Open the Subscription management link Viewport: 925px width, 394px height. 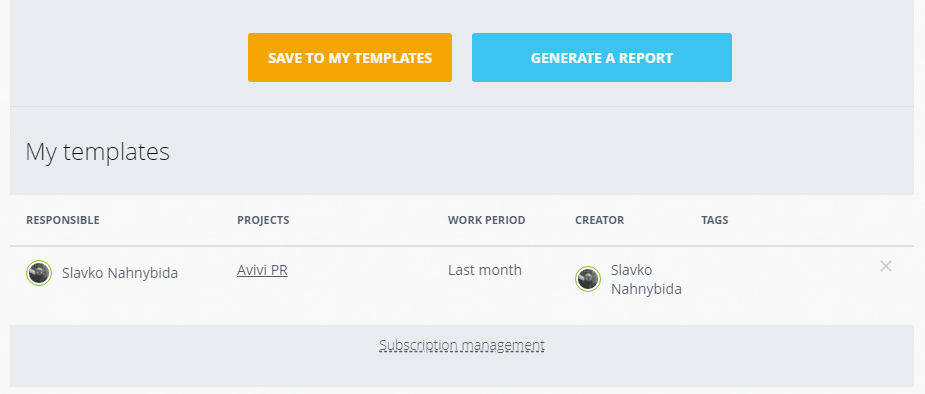[462, 344]
